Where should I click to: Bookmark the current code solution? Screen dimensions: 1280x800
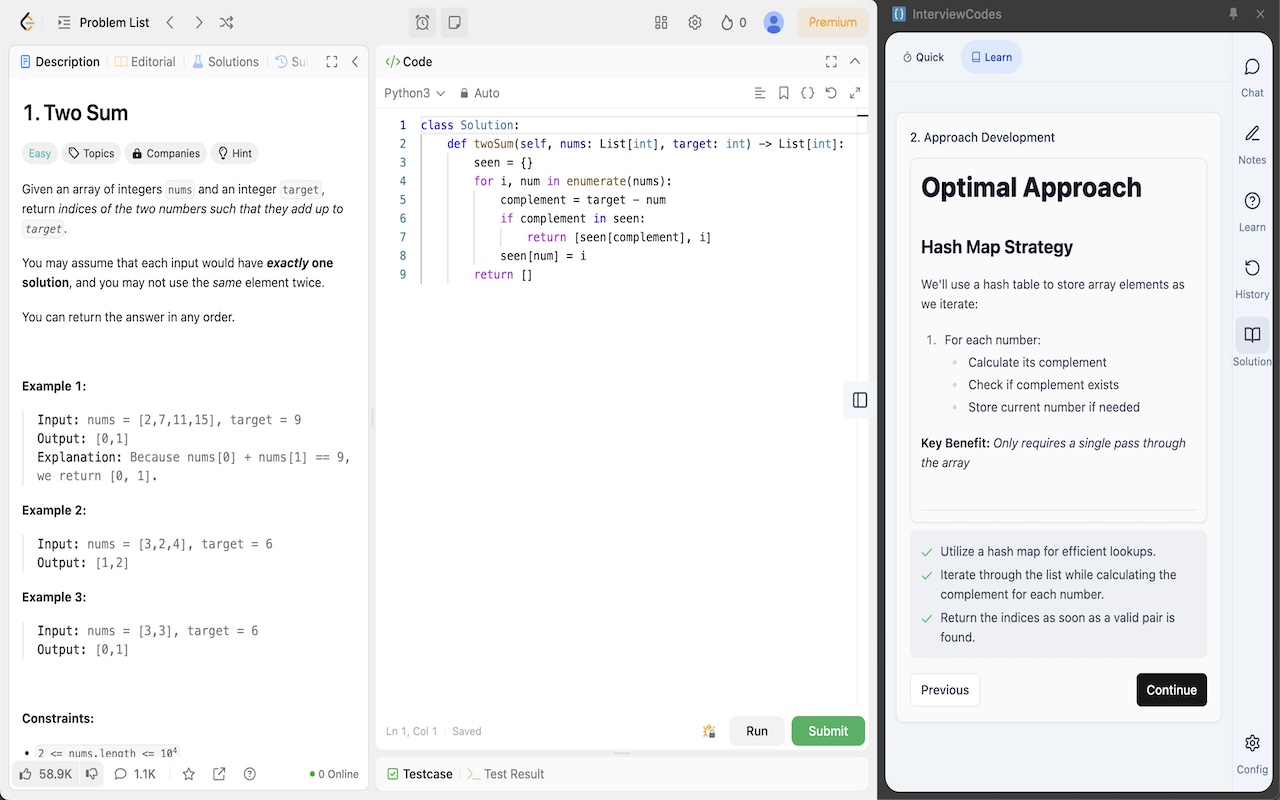pyautogui.click(x=783, y=92)
